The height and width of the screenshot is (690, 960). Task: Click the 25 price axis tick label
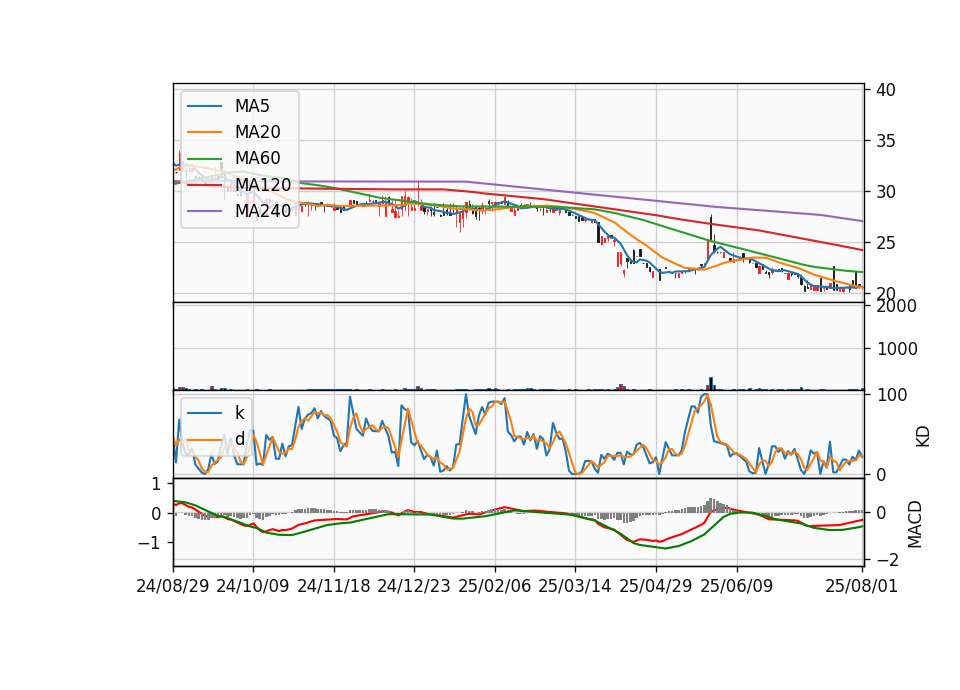(x=886, y=244)
